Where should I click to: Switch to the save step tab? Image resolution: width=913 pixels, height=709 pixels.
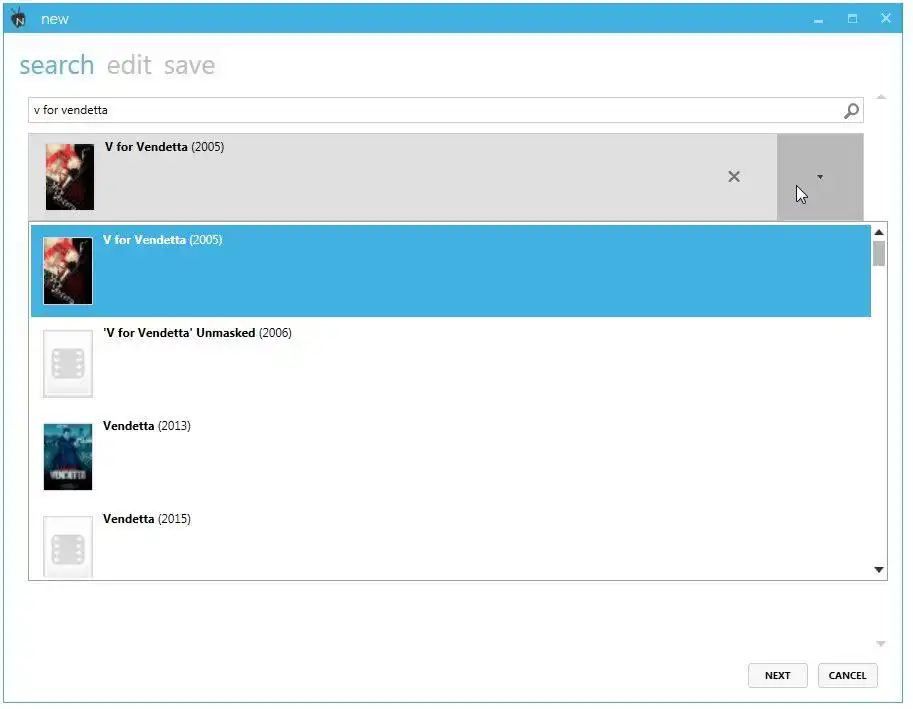[x=189, y=65]
